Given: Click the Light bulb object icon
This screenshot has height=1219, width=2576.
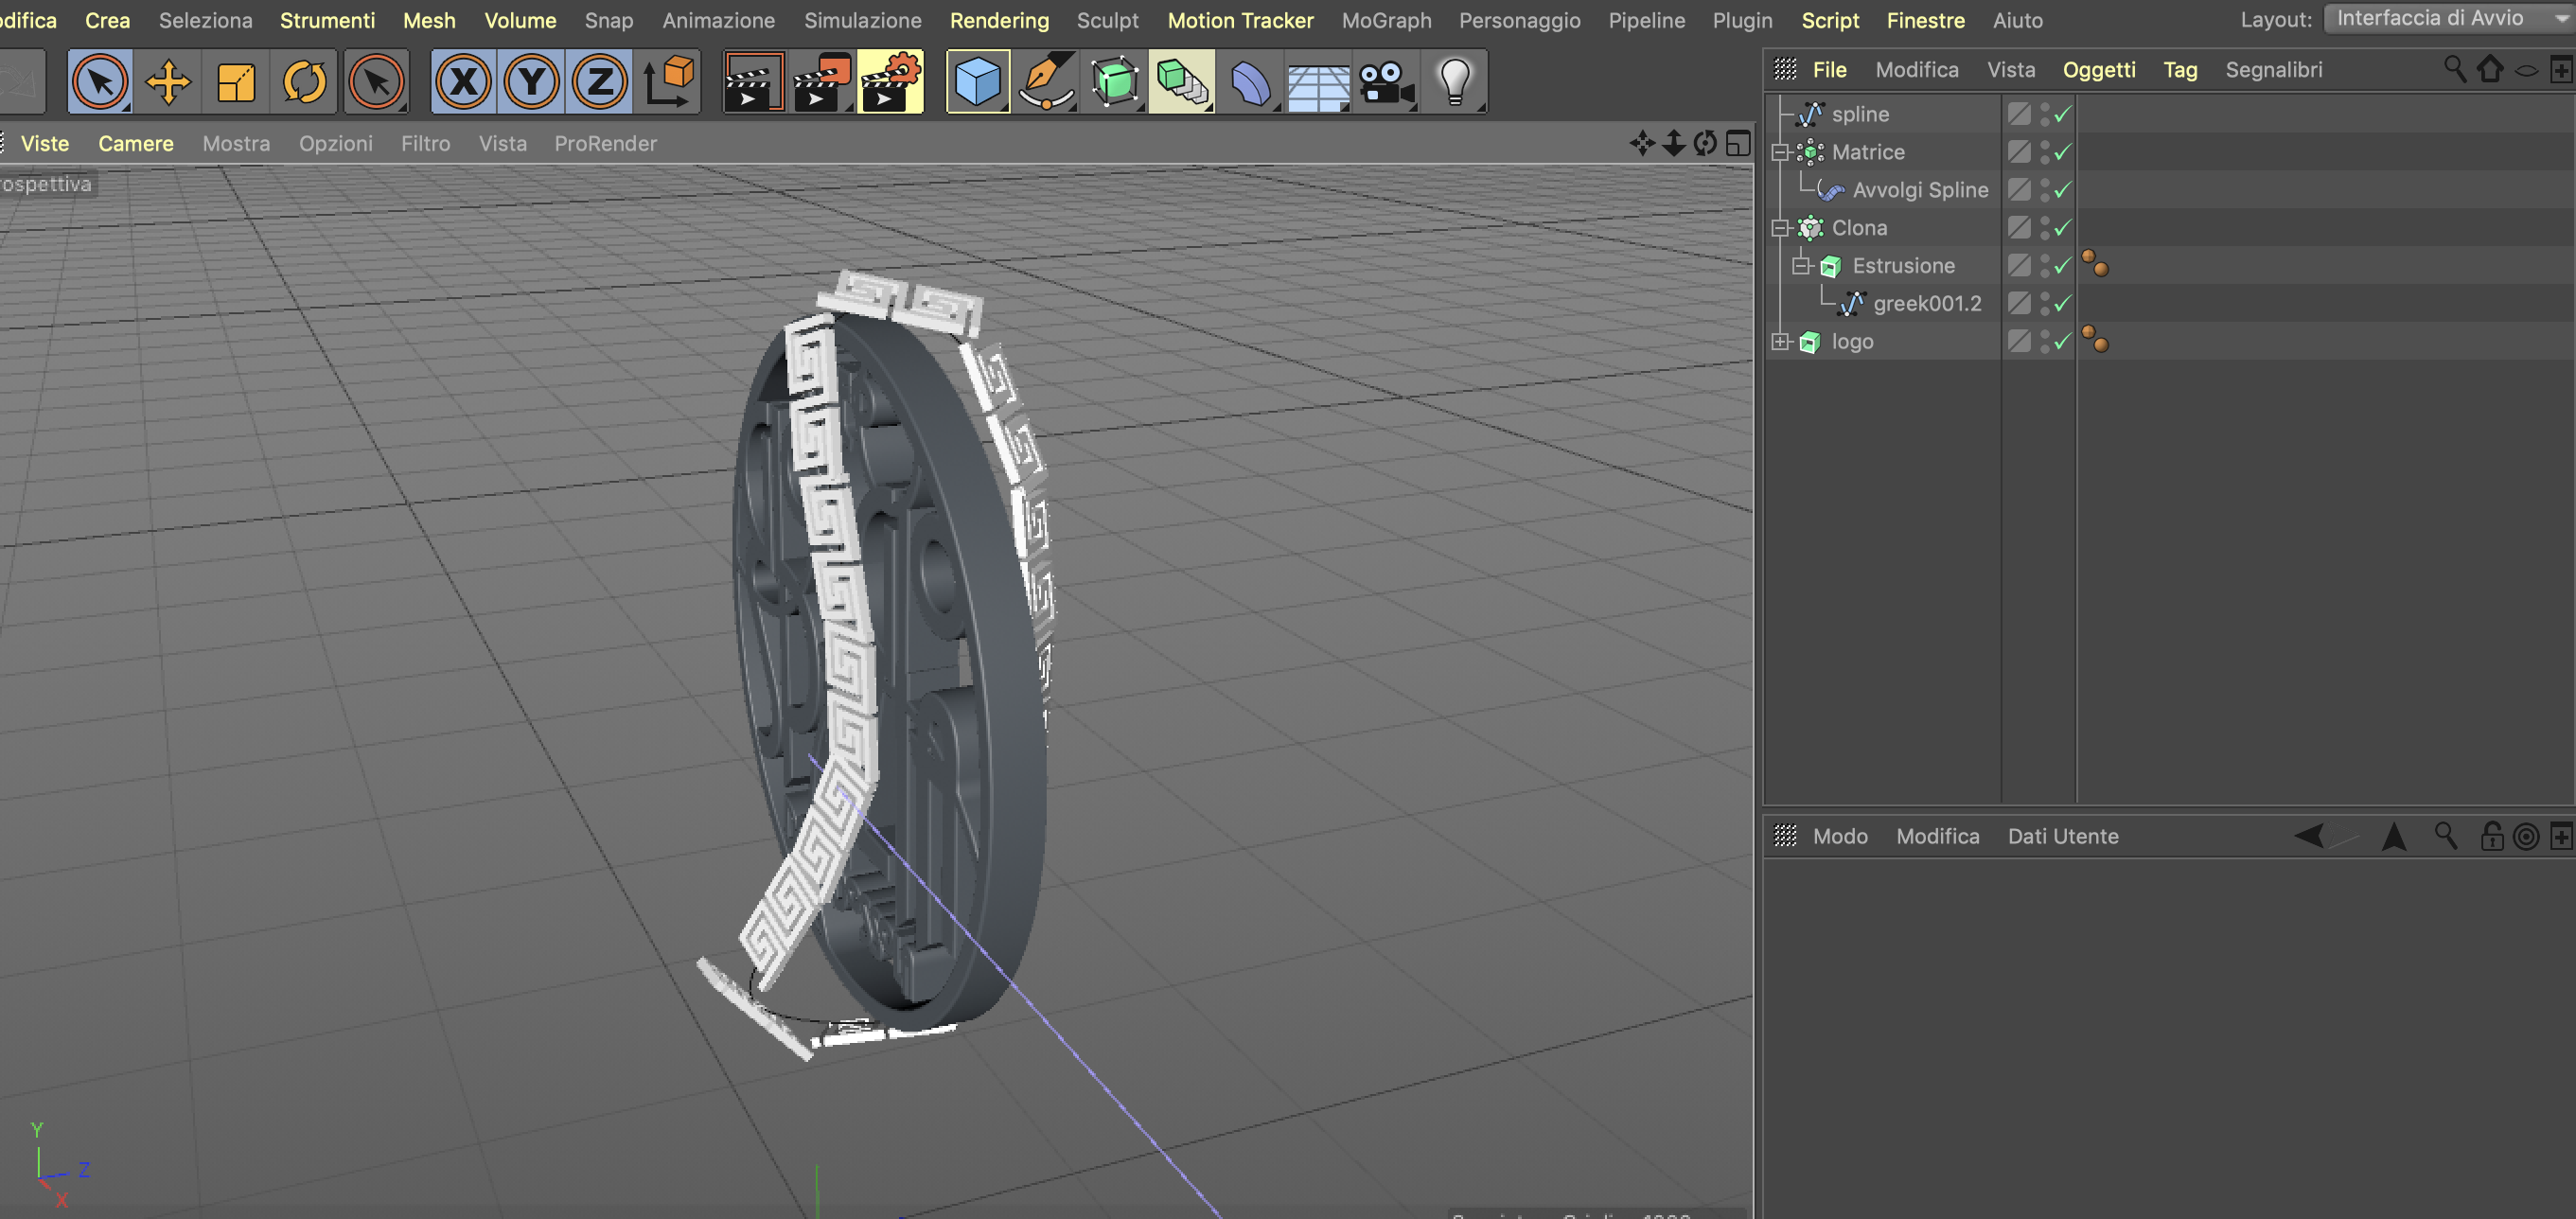Looking at the screenshot, I should coord(1454,82).
